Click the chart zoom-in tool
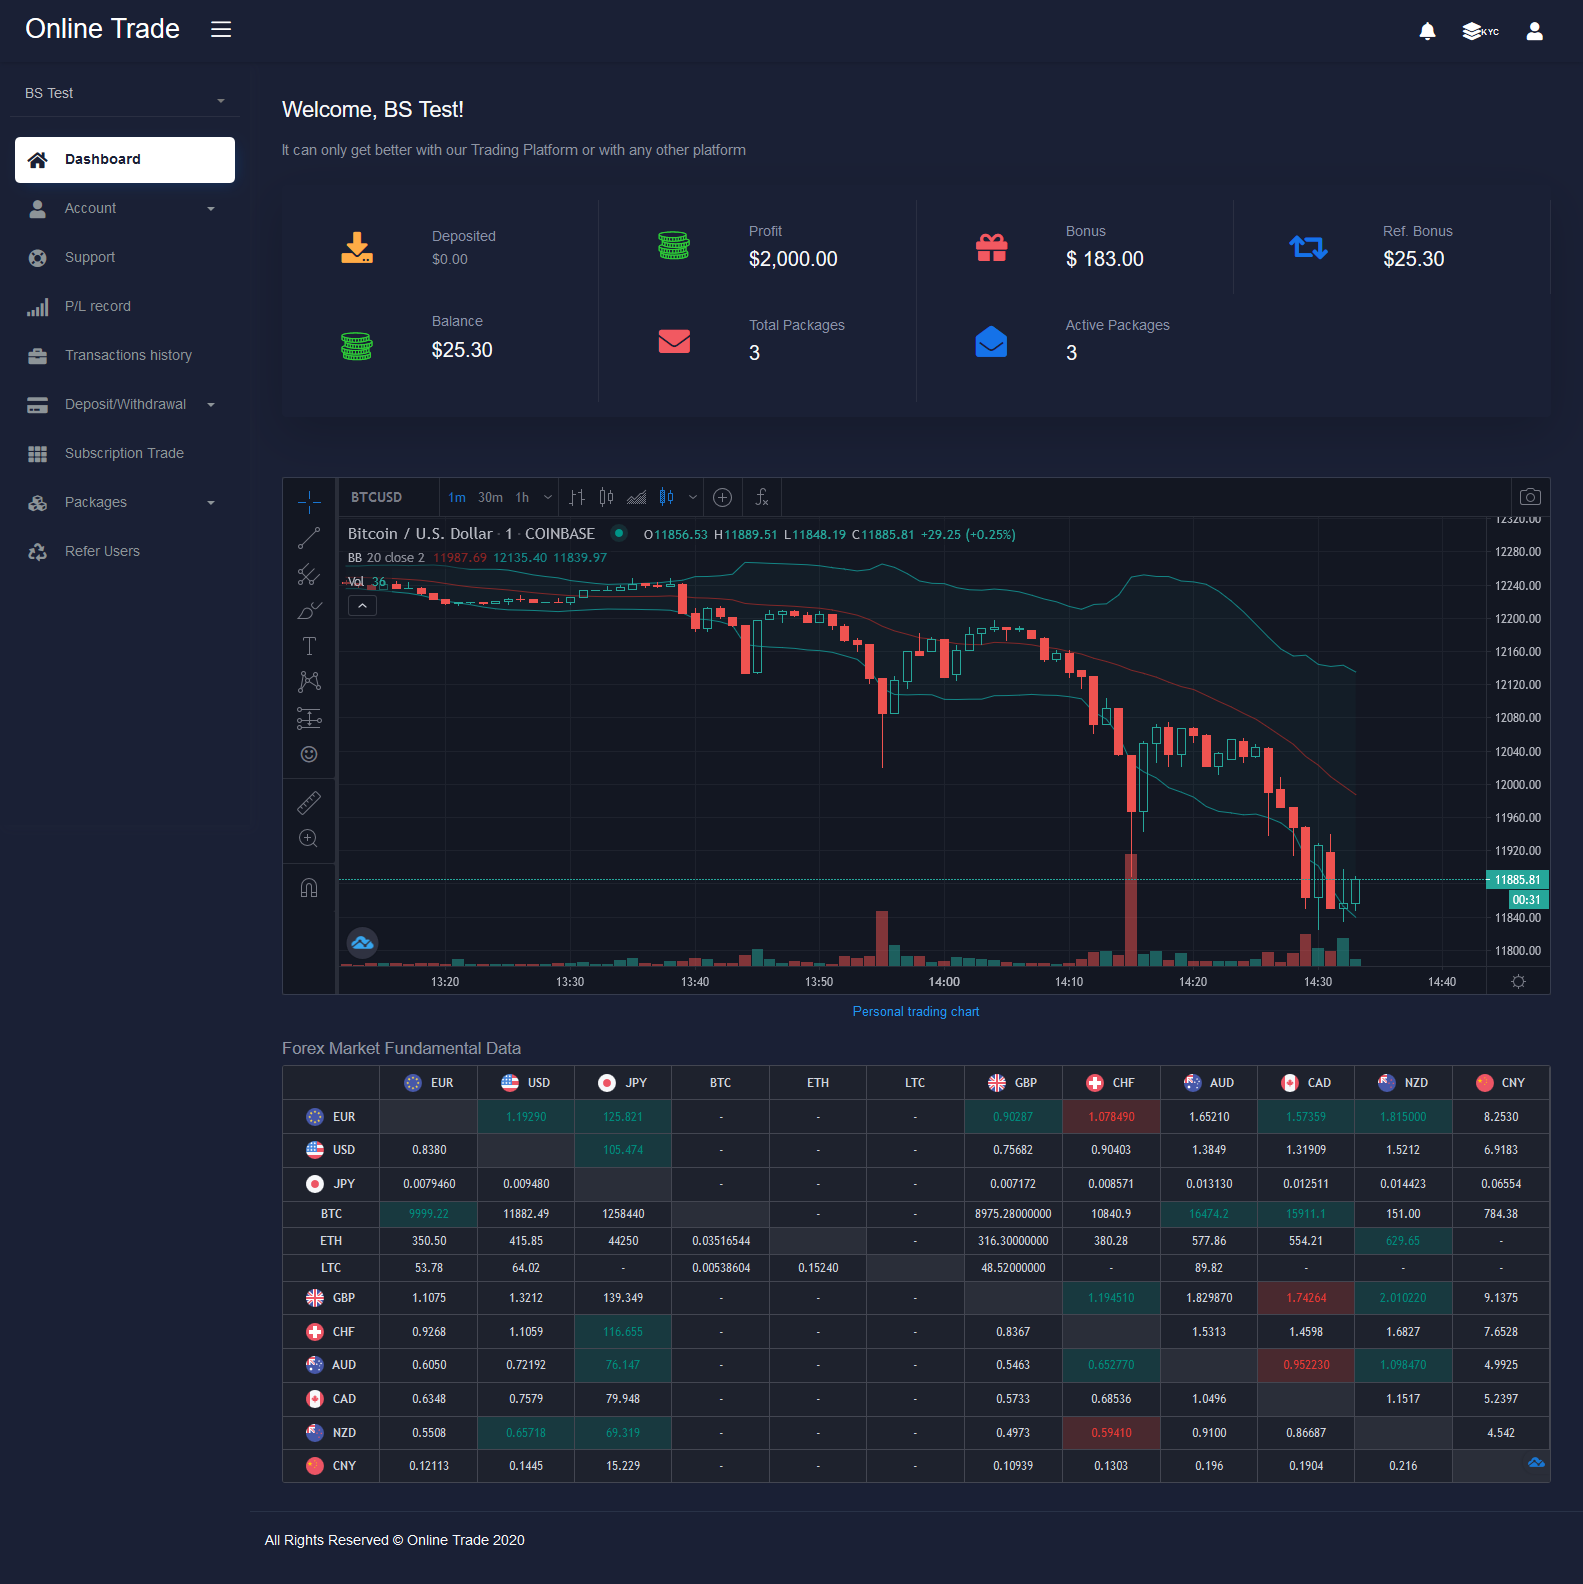Screen dimensions: 1583x1584 (309, 838)
